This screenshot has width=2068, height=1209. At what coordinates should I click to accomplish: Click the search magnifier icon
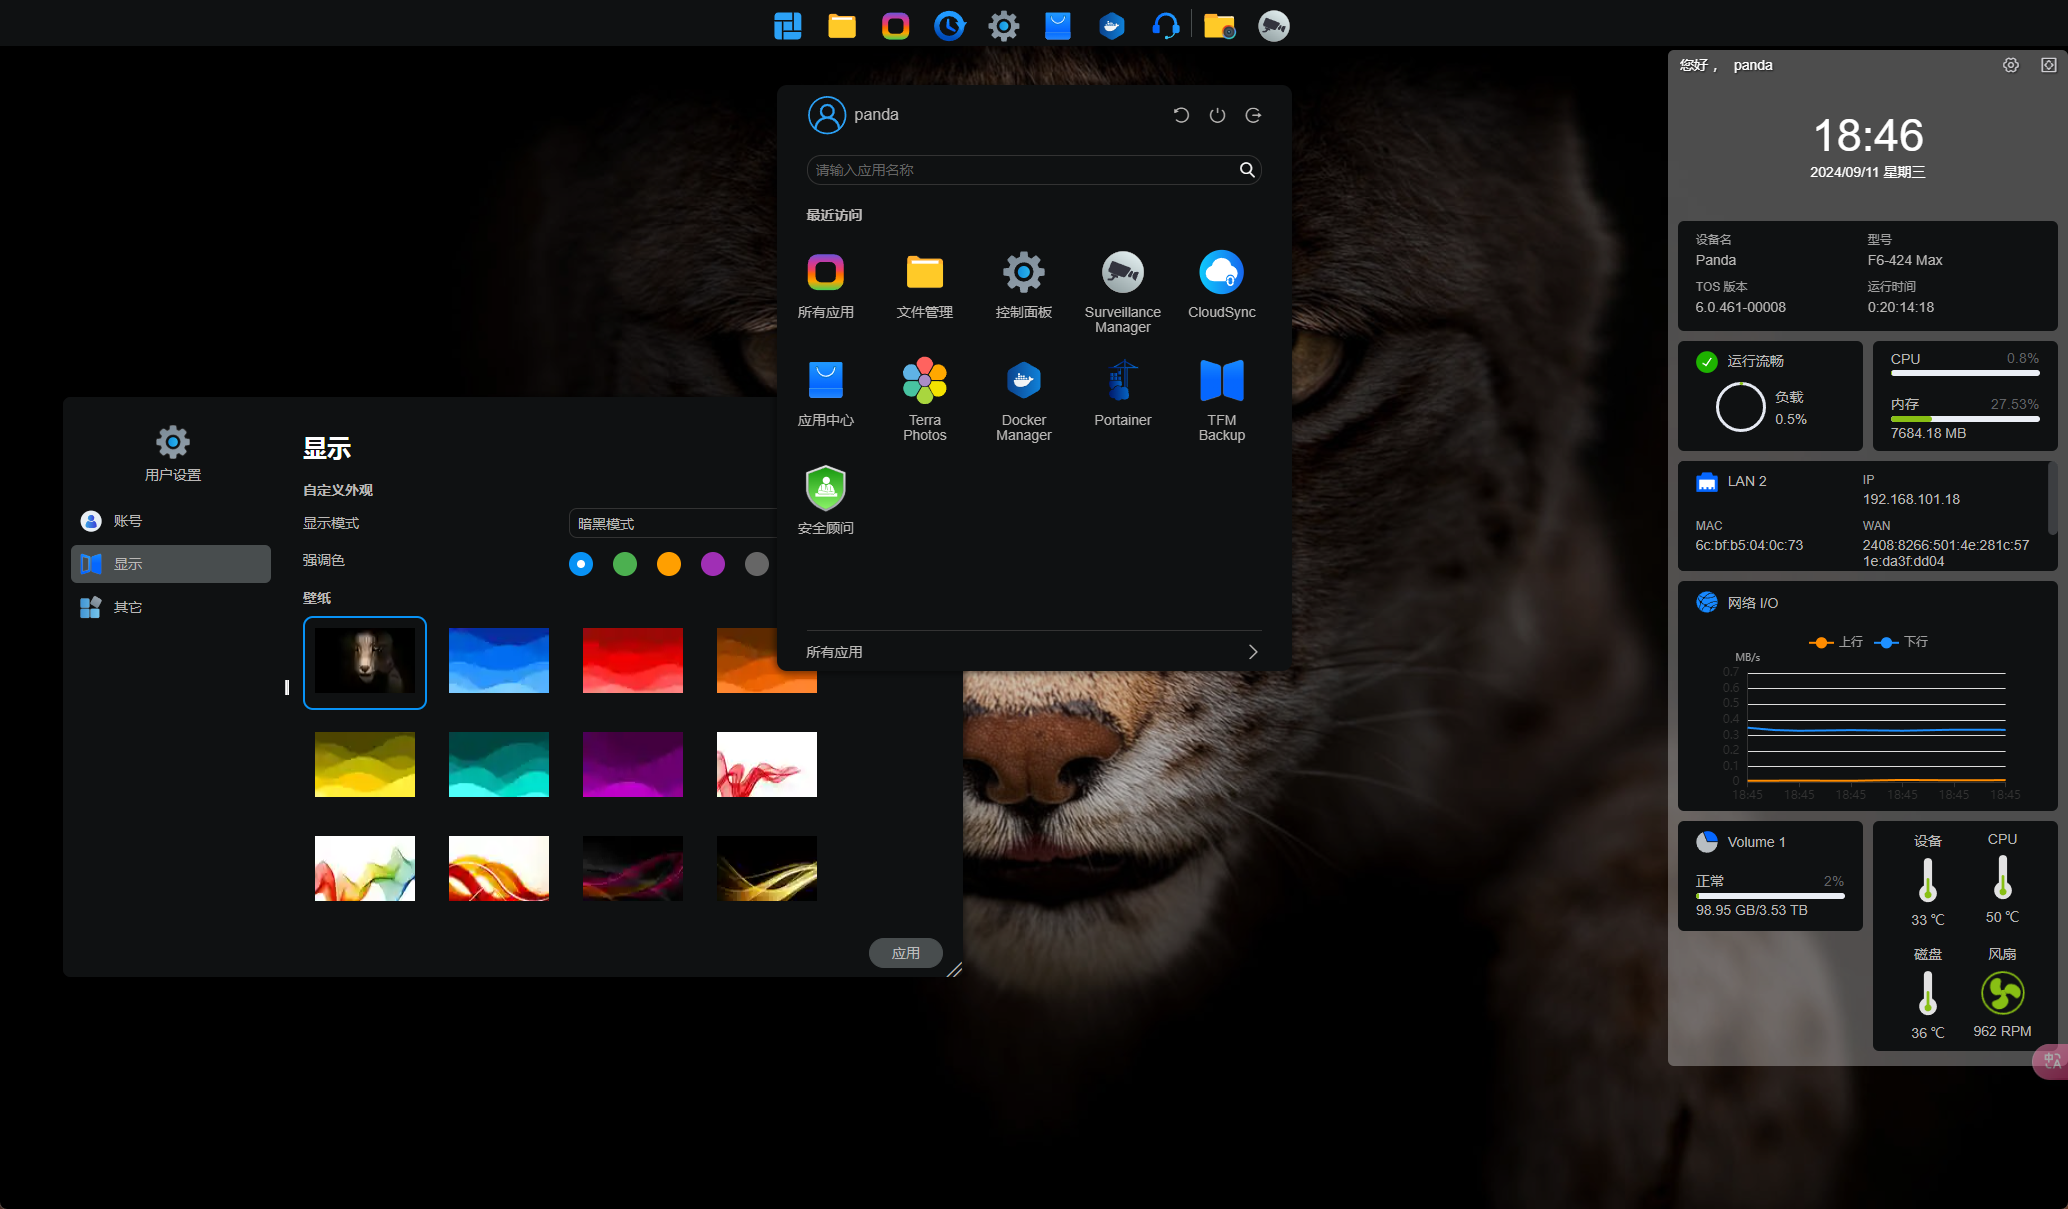[1247, 170]
